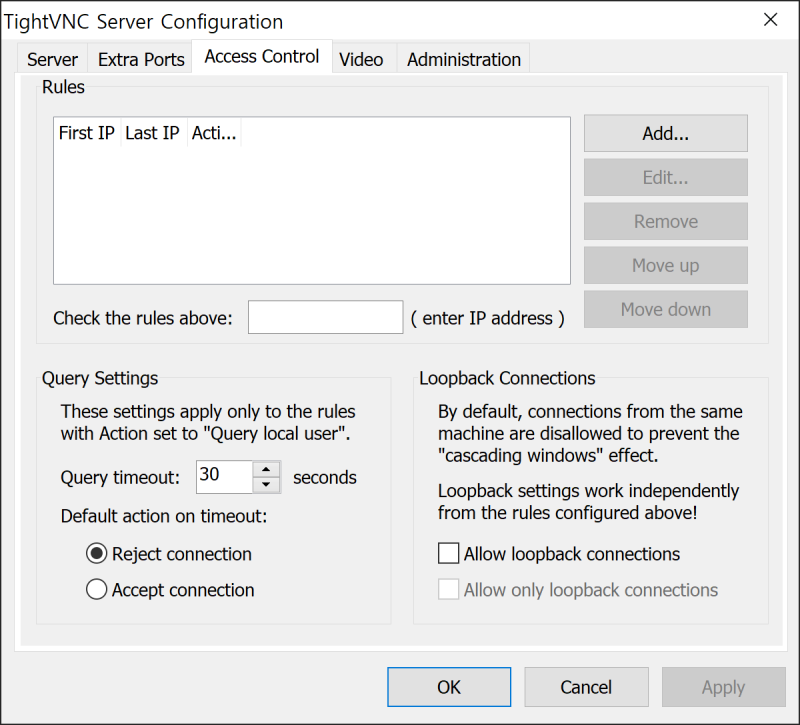Increase Query timeout with the up arrow
Viewport: 800px width, 725px height.
[268, 470]
